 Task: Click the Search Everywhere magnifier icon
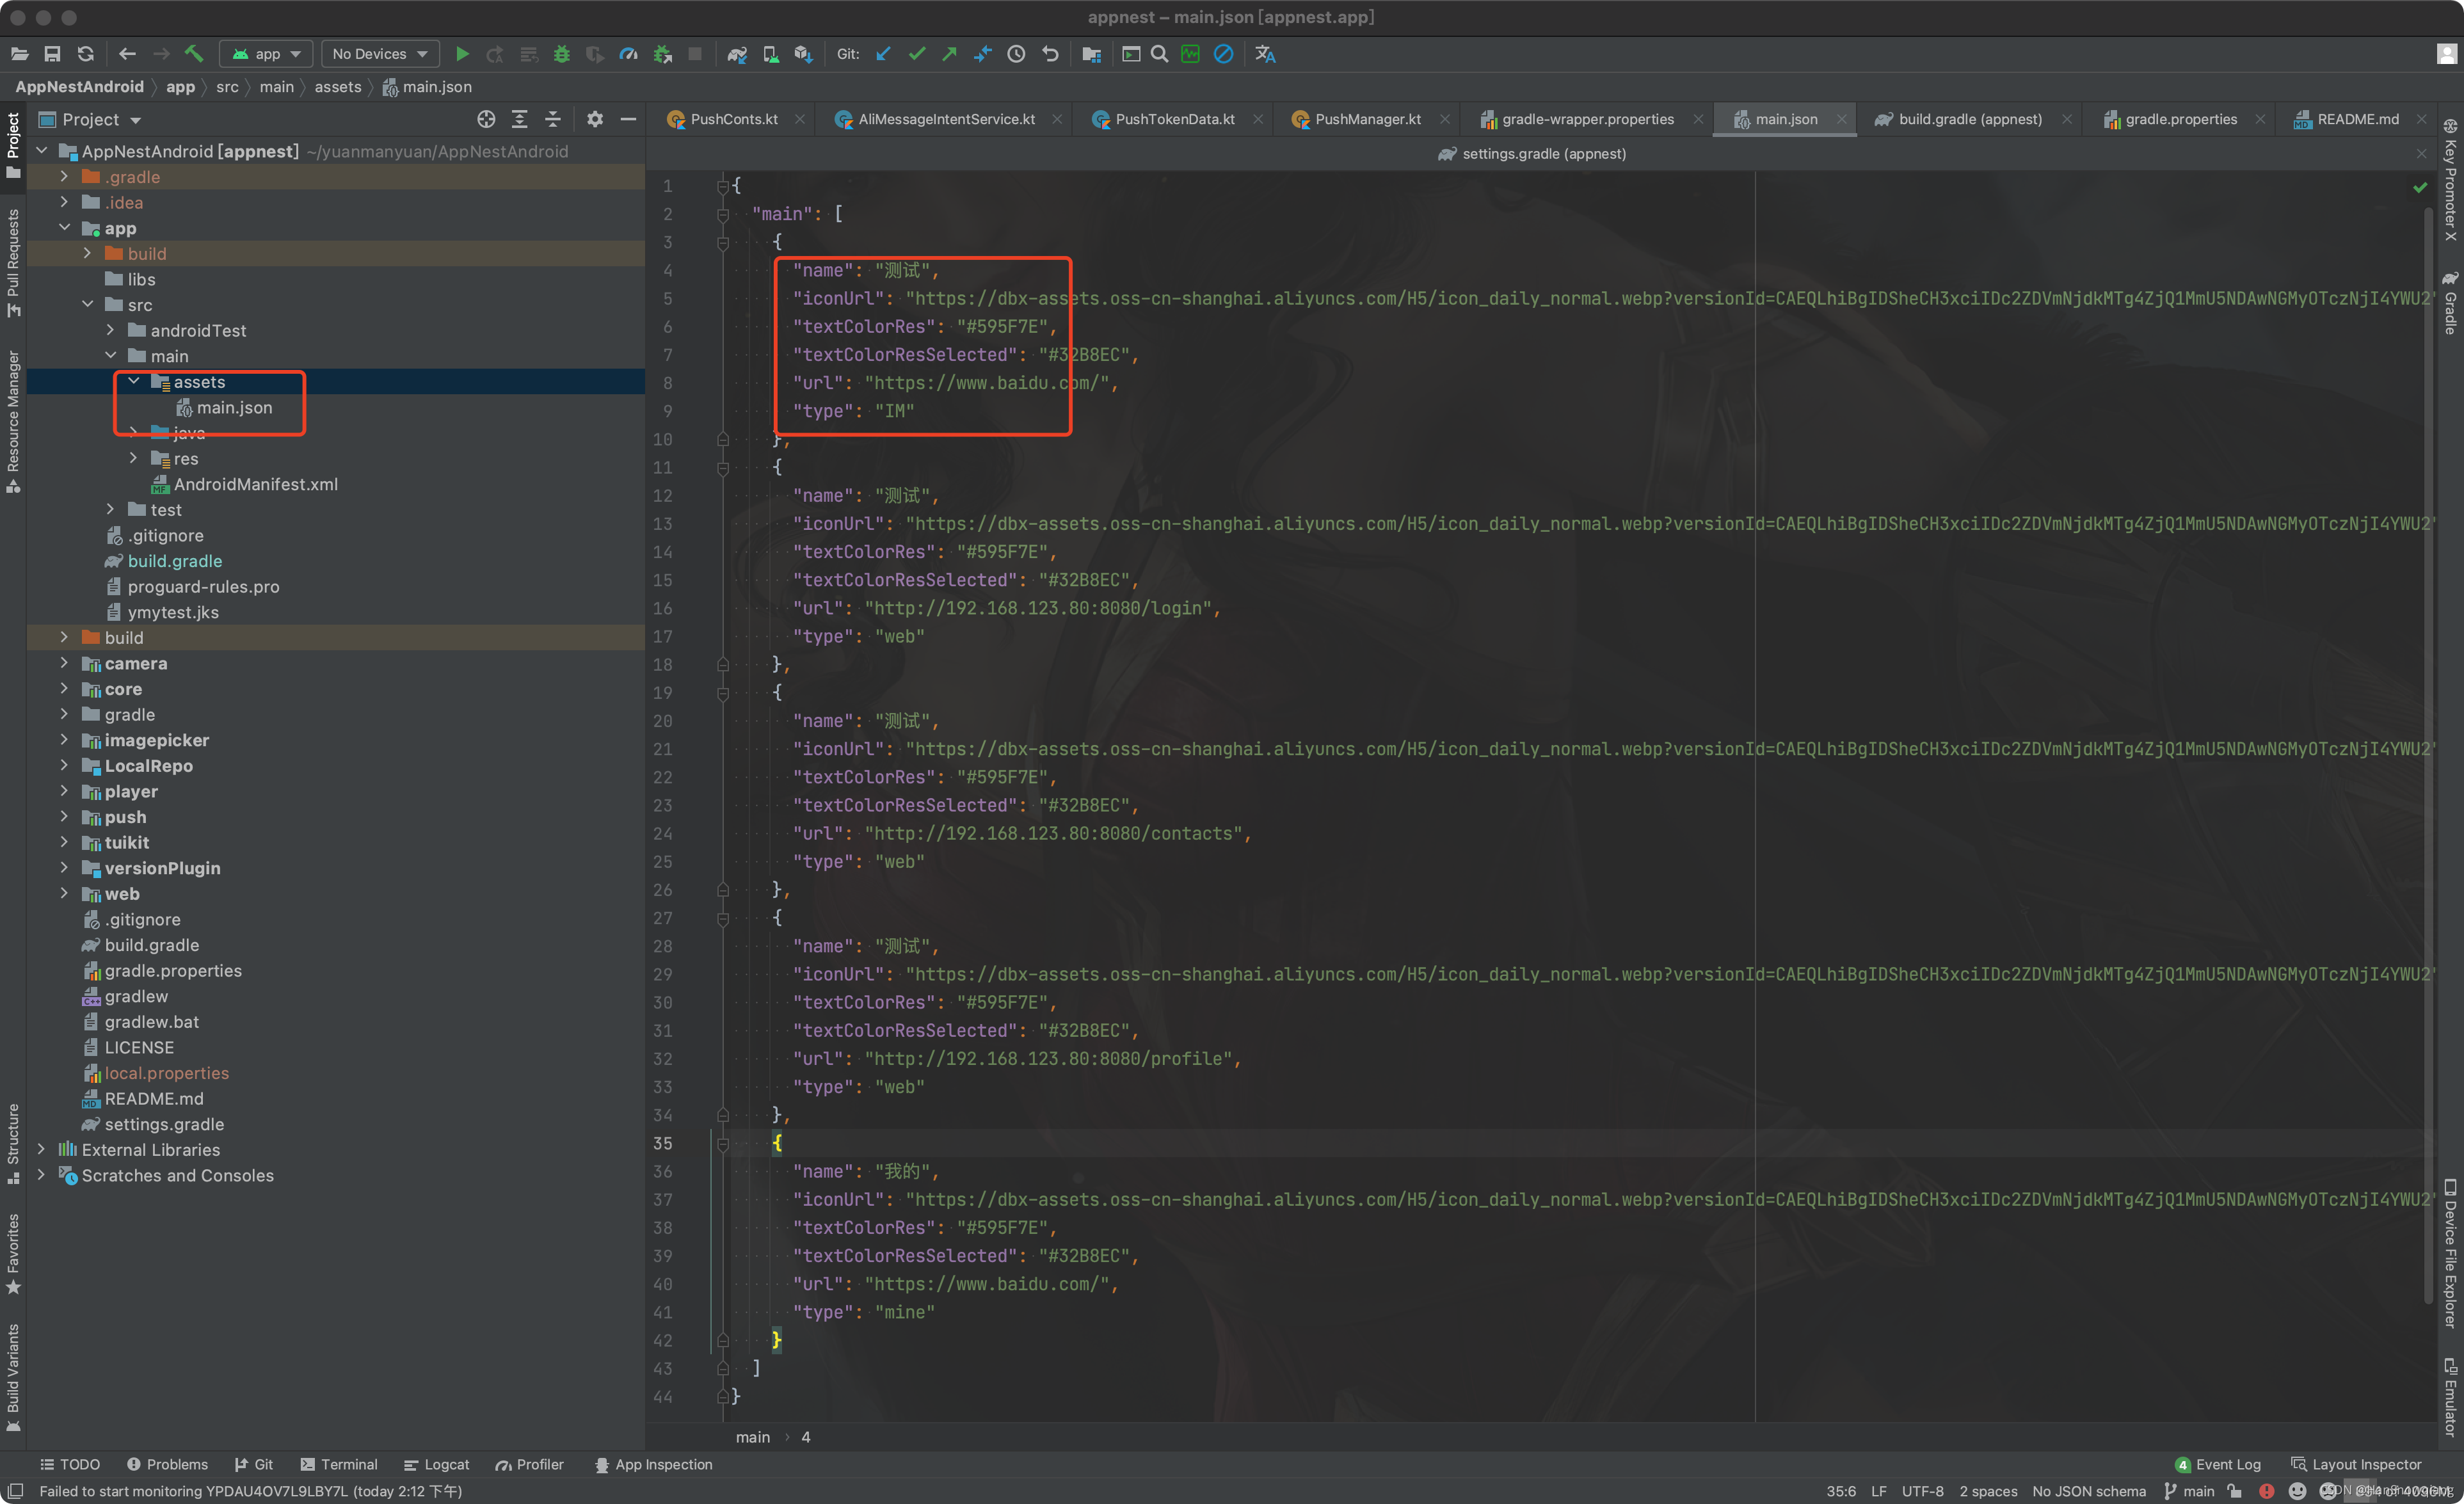point(1159,54)
